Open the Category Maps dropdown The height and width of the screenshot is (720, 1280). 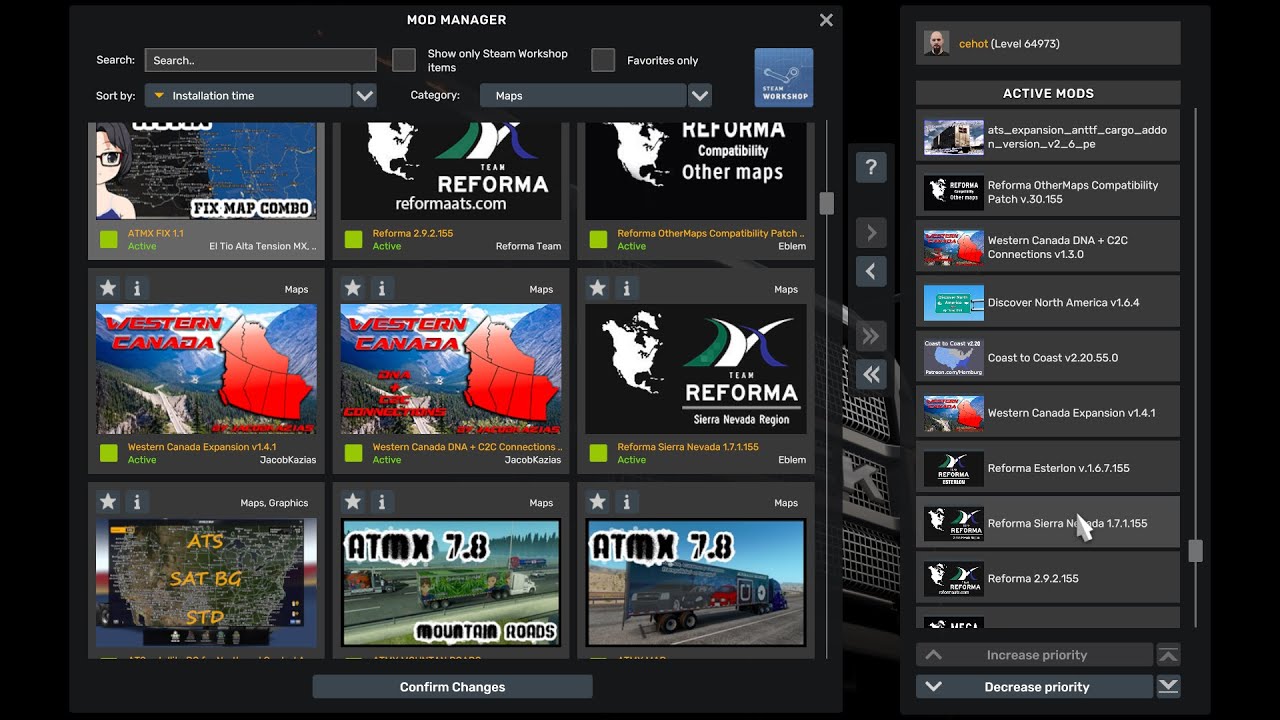pos(583,96)
